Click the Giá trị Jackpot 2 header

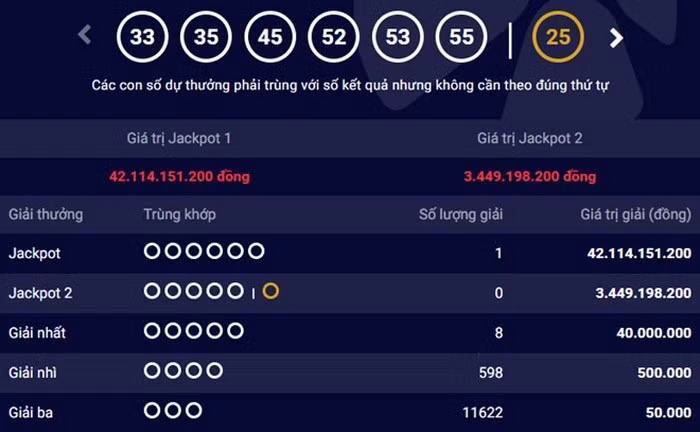tap(529, 138)
